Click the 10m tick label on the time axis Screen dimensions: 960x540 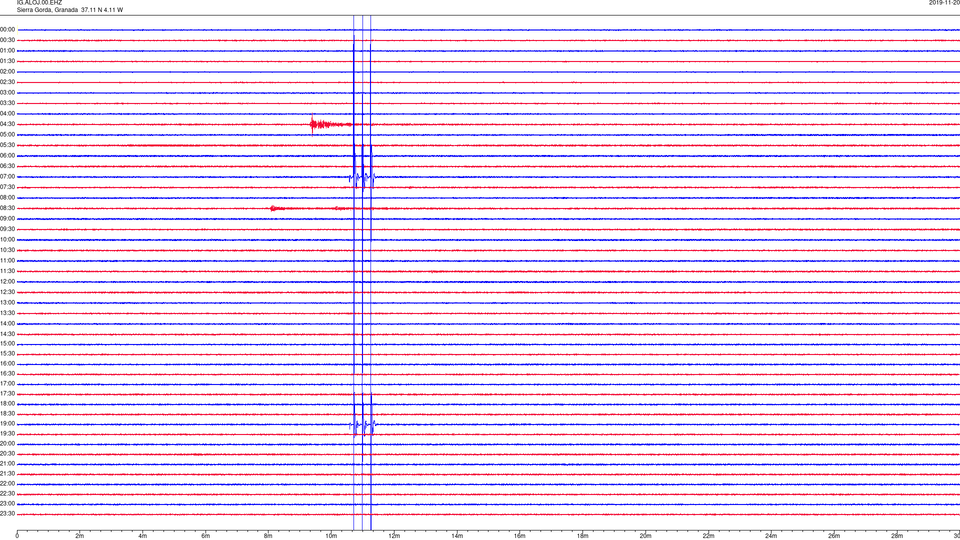pyautogui.click(x=331, y=536)
